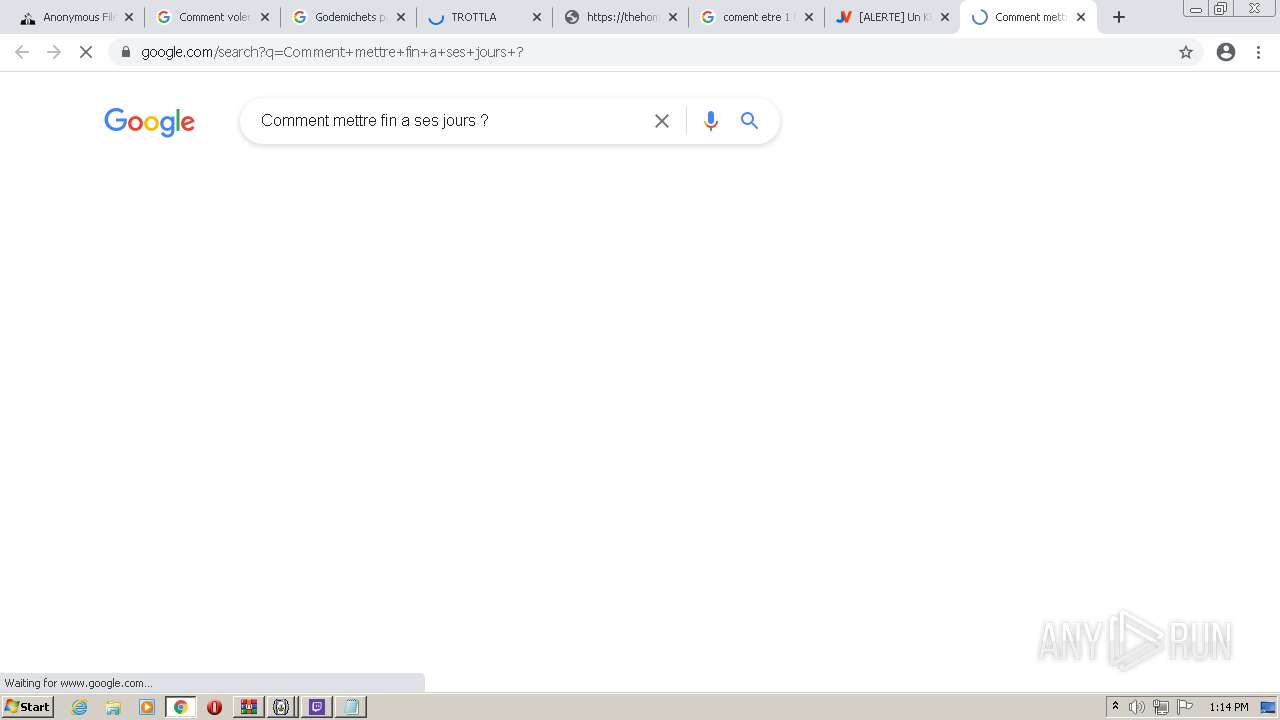Viewport: 1280px width, 720px height.
Task: View site information via the lock icon
Action: coord(125,52)
